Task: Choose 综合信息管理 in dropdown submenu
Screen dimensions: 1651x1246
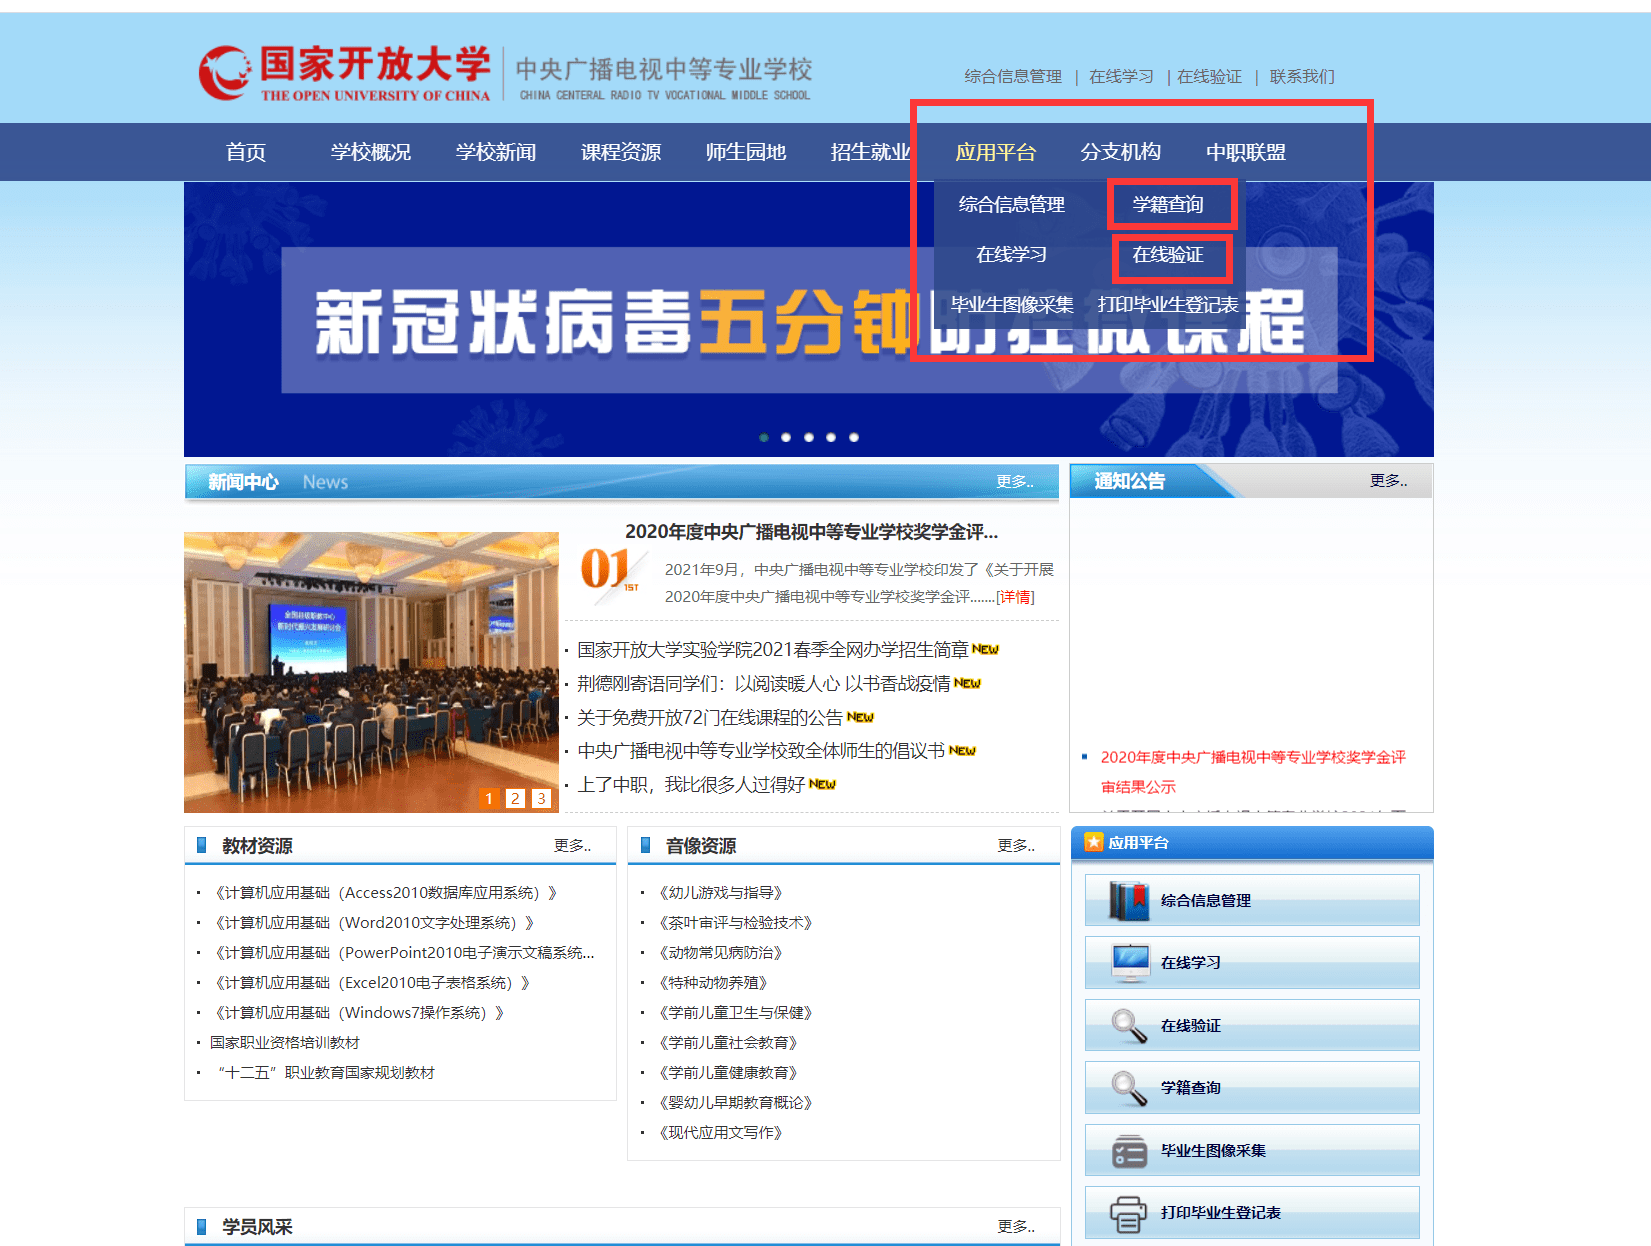Action: click(1012, 204)
